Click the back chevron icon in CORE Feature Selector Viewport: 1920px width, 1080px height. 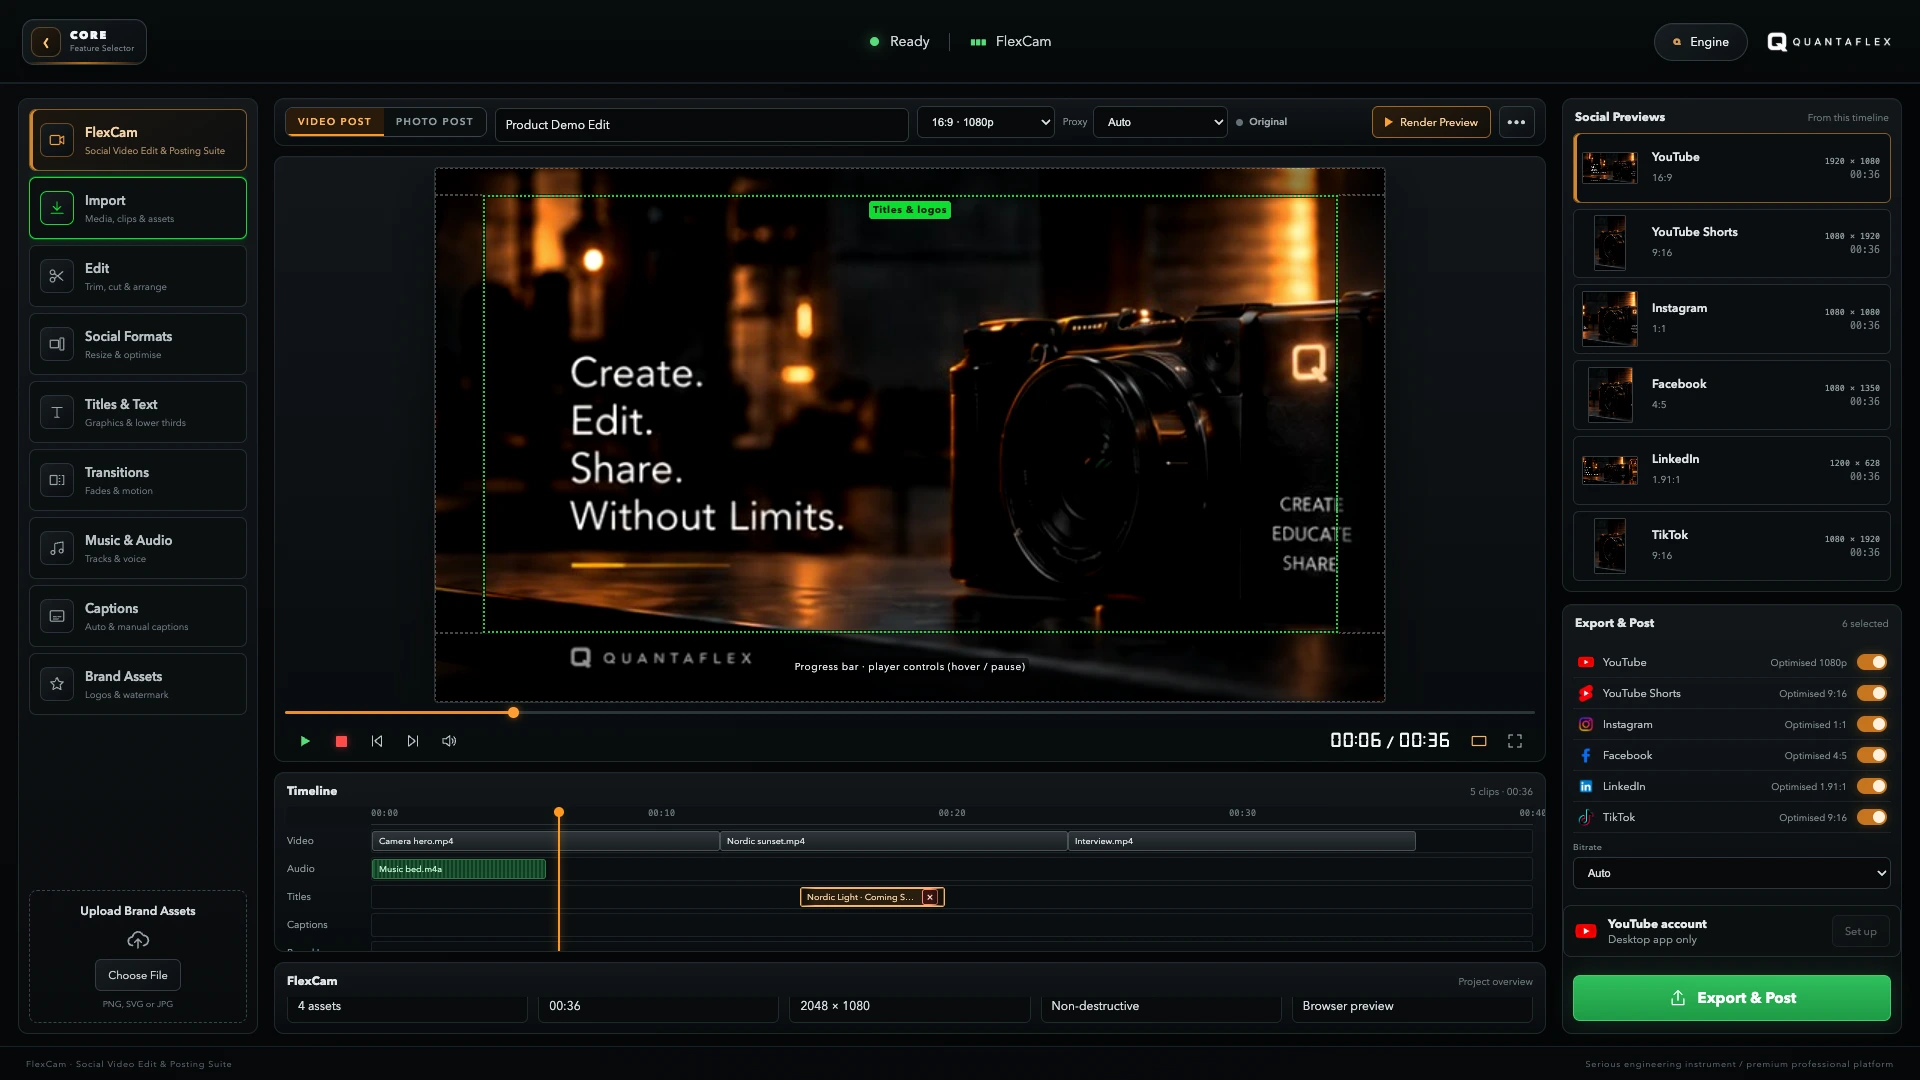point(46,42)
